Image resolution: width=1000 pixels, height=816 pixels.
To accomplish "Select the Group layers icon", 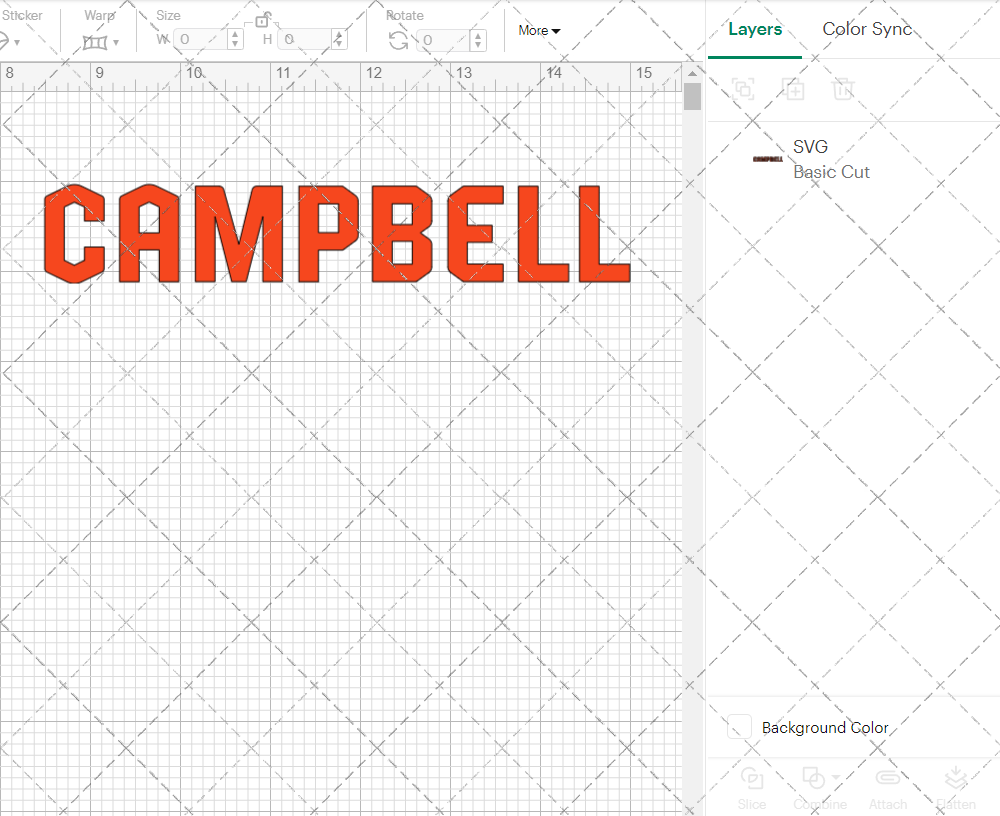I will pyautogui.click(x=743, y=90).
